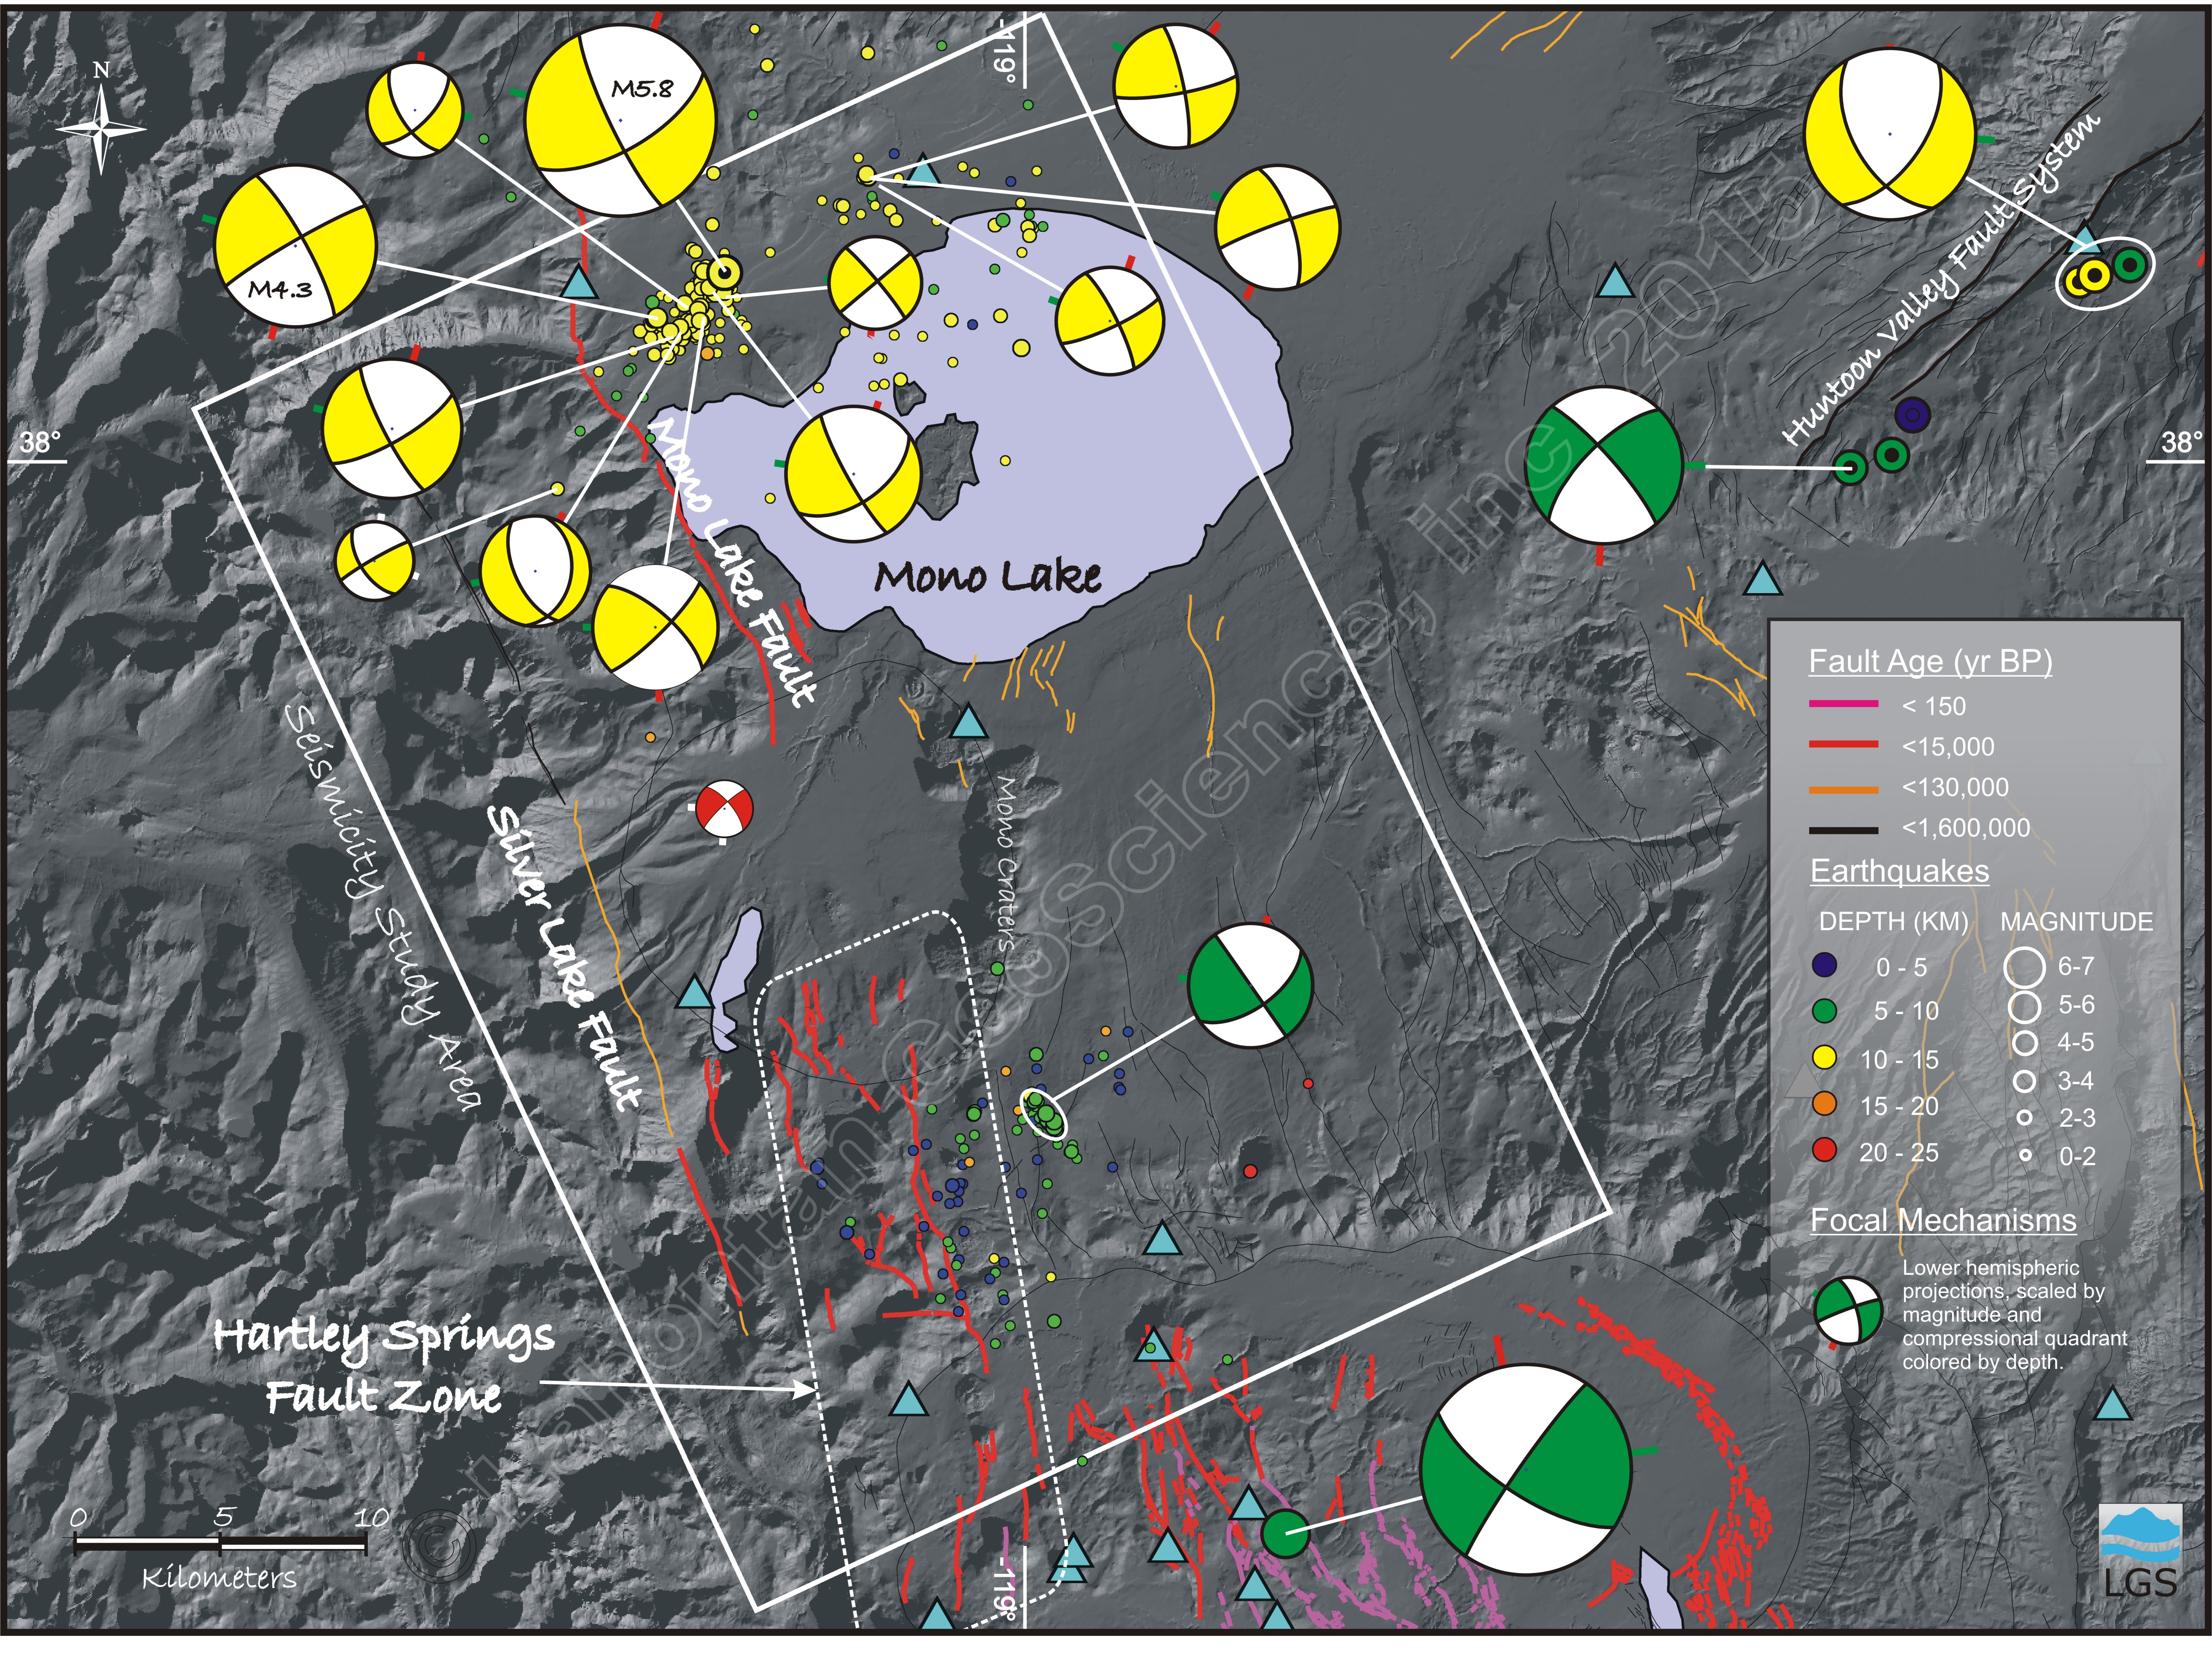The image size is (2212, 1665).
Task: Click the large green earthquake circle amid magenta faults
Action: tap(1284, 1533)
